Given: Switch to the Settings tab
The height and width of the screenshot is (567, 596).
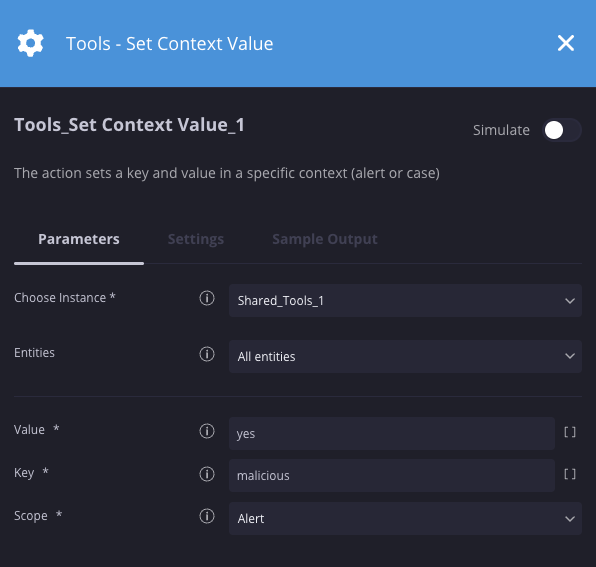Looking at the screenshot, I should (x=196, y=239).
